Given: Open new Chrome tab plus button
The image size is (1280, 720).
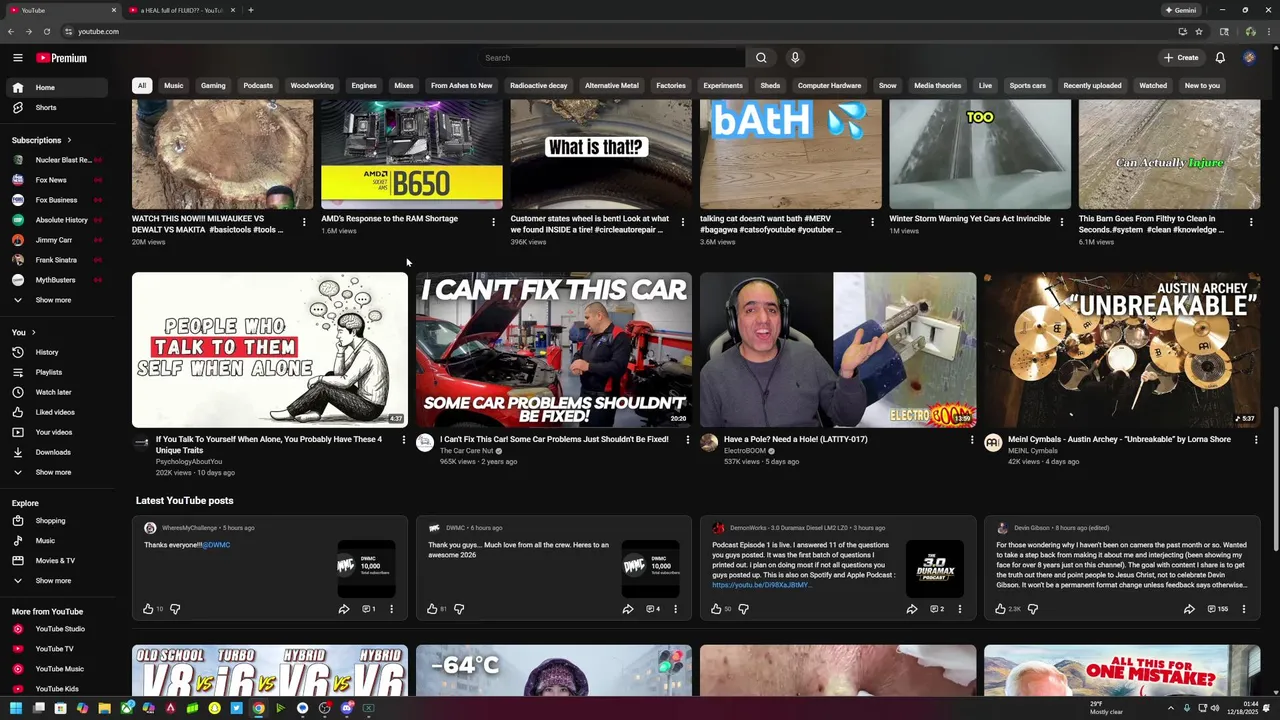Looking at the screenshot, I should click(250, 10).
